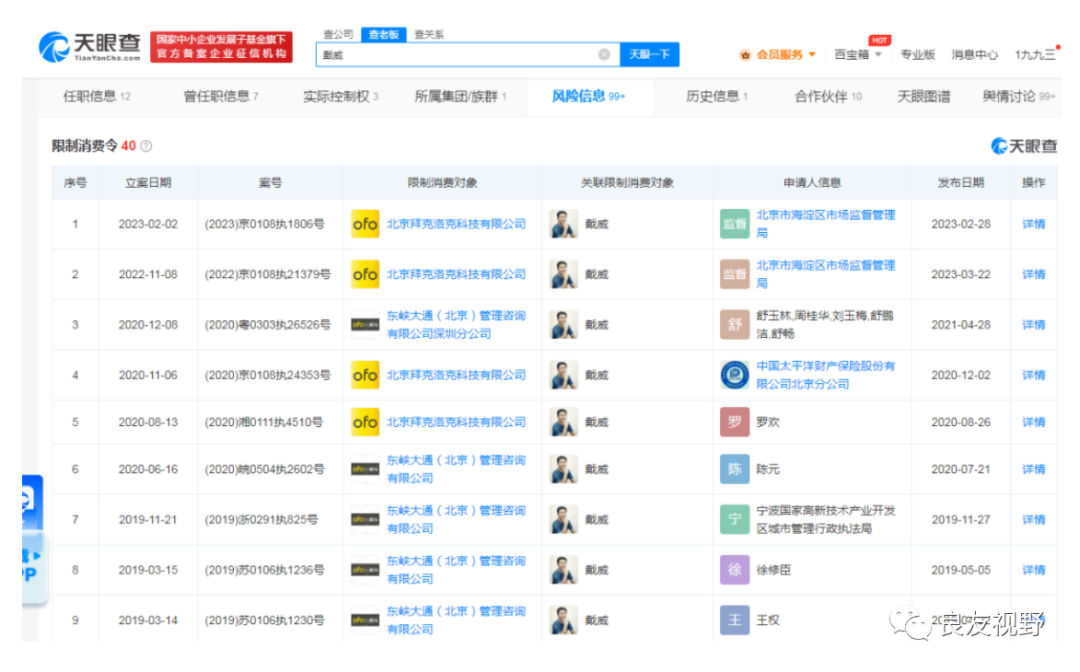The height and width of the screenshot is (672, 1080).
Task: Expand the 会员服务 dropdown
Action: 813,54
